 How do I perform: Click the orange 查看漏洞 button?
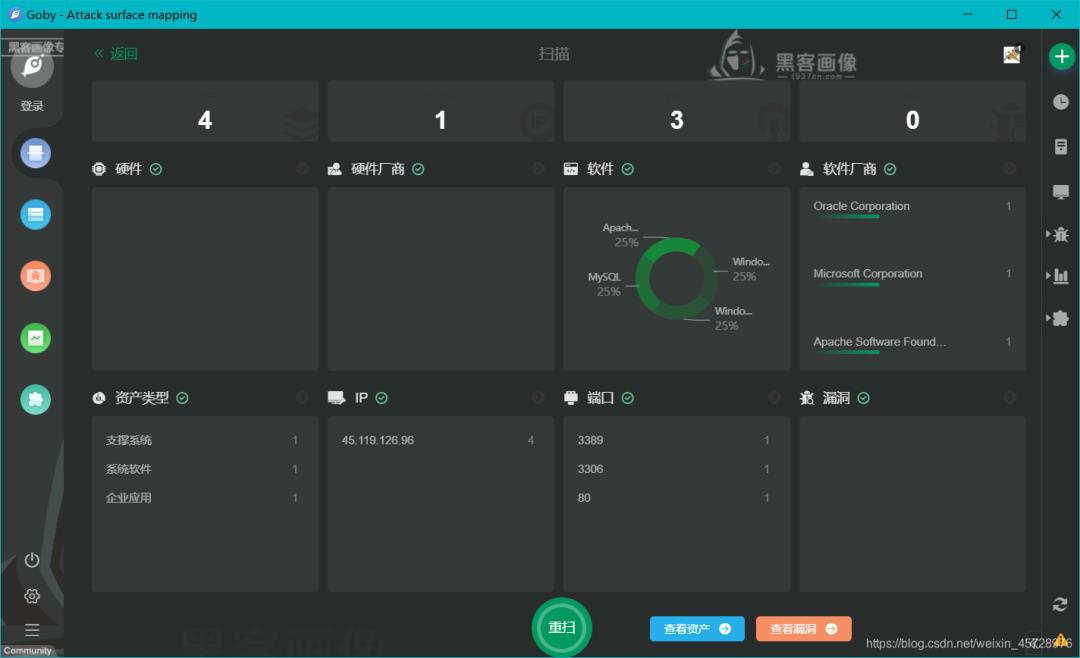pos(803,628)
